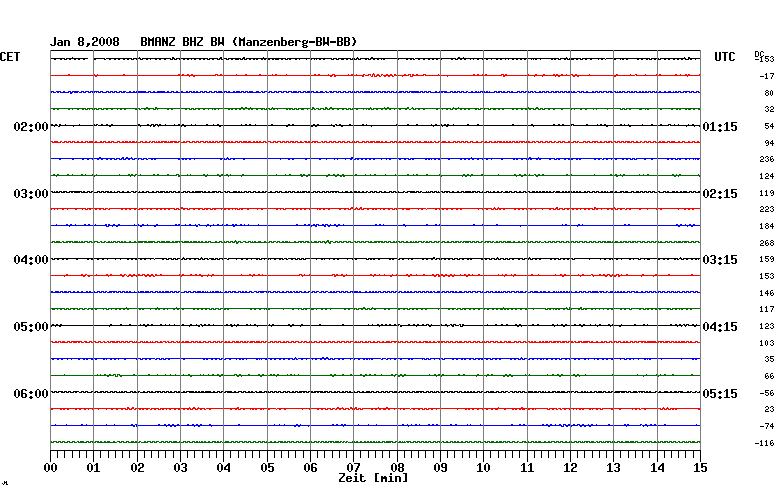Select the "02:00" CET time label

tap(31, 127)
